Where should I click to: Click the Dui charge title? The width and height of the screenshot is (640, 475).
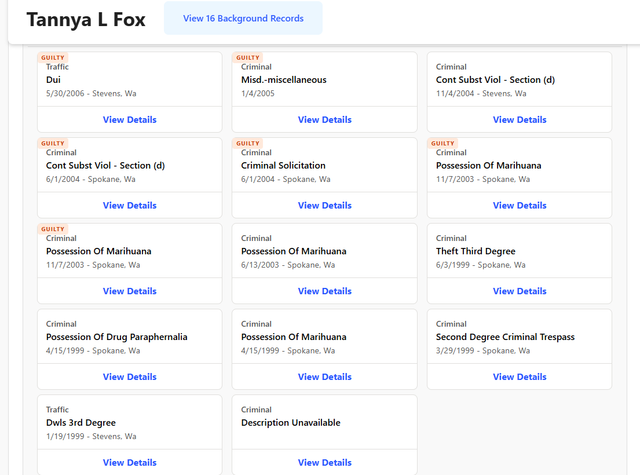[x=53, y=80]
